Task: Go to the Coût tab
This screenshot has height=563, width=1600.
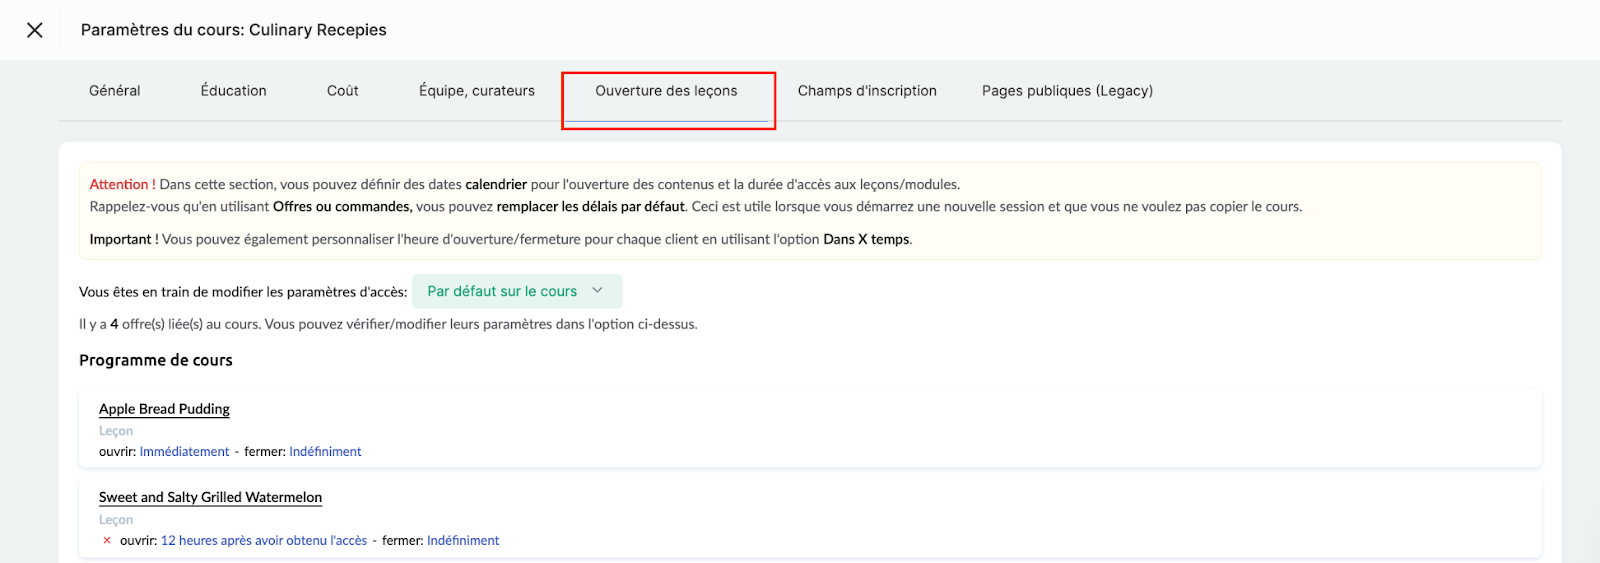Action: (343, 91)
